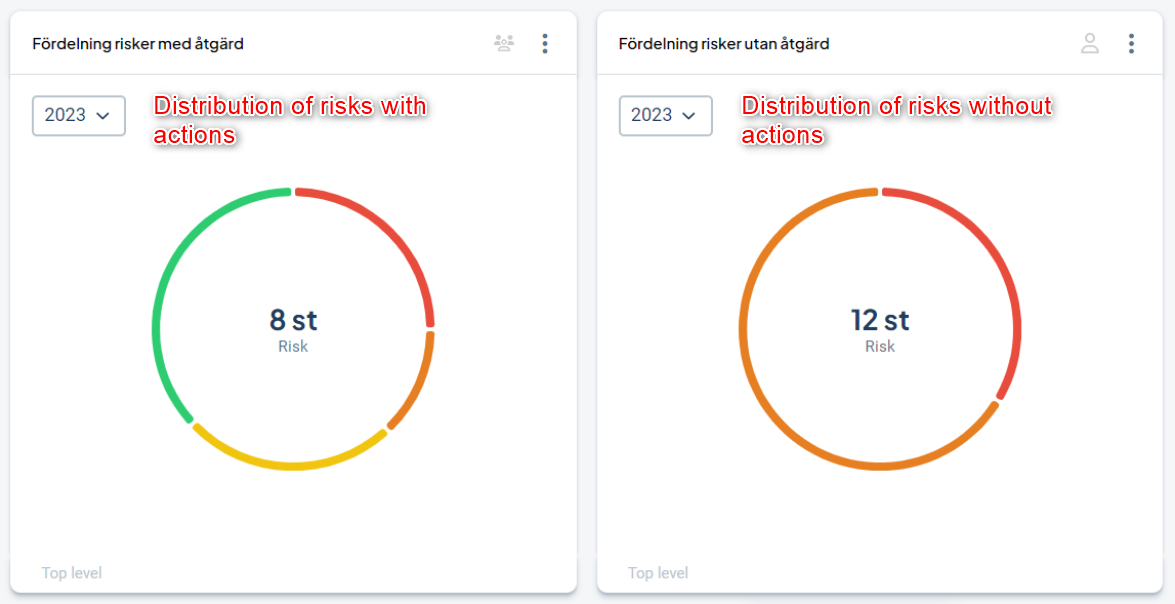Click the group icon on the med åtgärd card
The height and width of the screenshot is (604, 1175).
tap(504, 43)
